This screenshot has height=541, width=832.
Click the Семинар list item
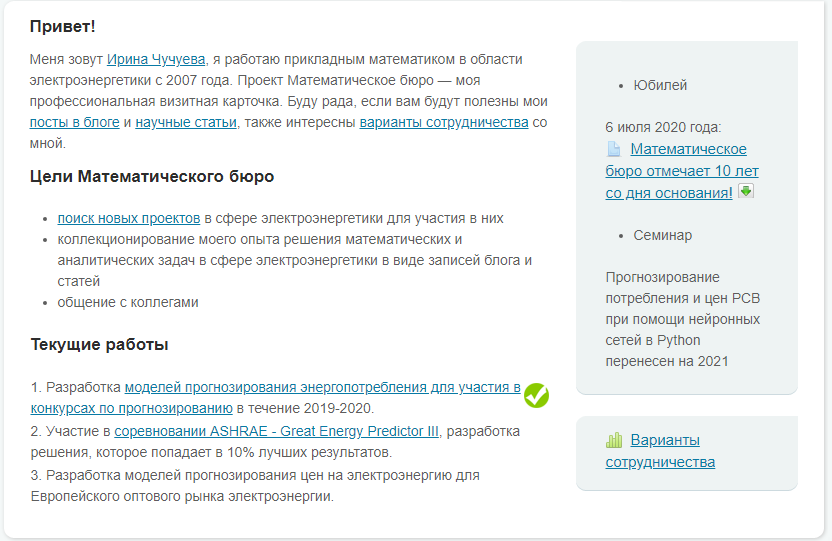tap(663, 235)
